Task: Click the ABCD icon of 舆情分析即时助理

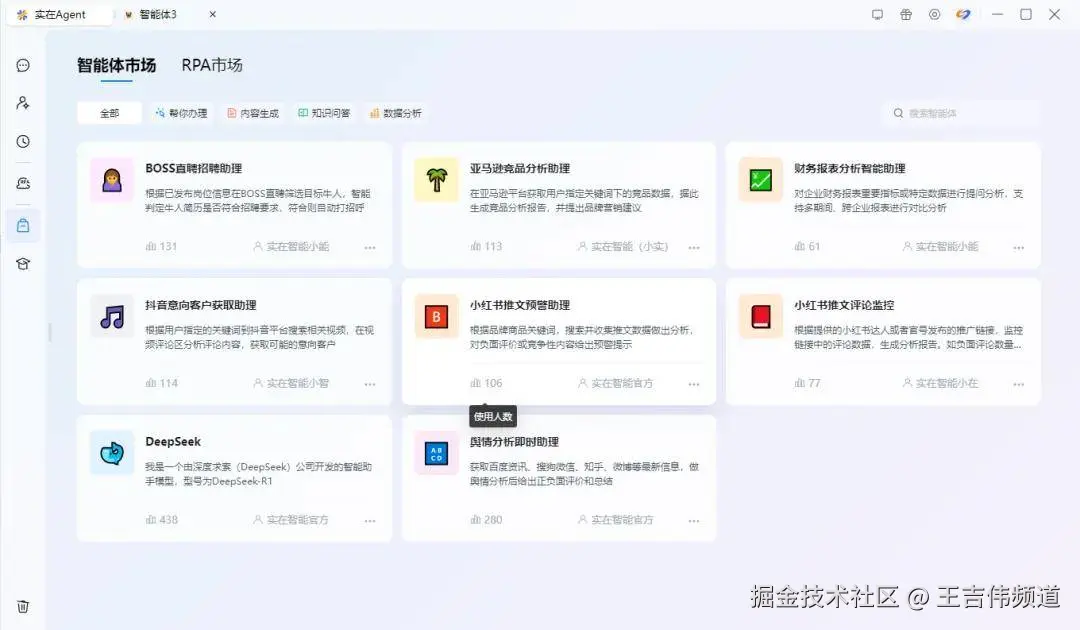Action: [x=436, y=453]
